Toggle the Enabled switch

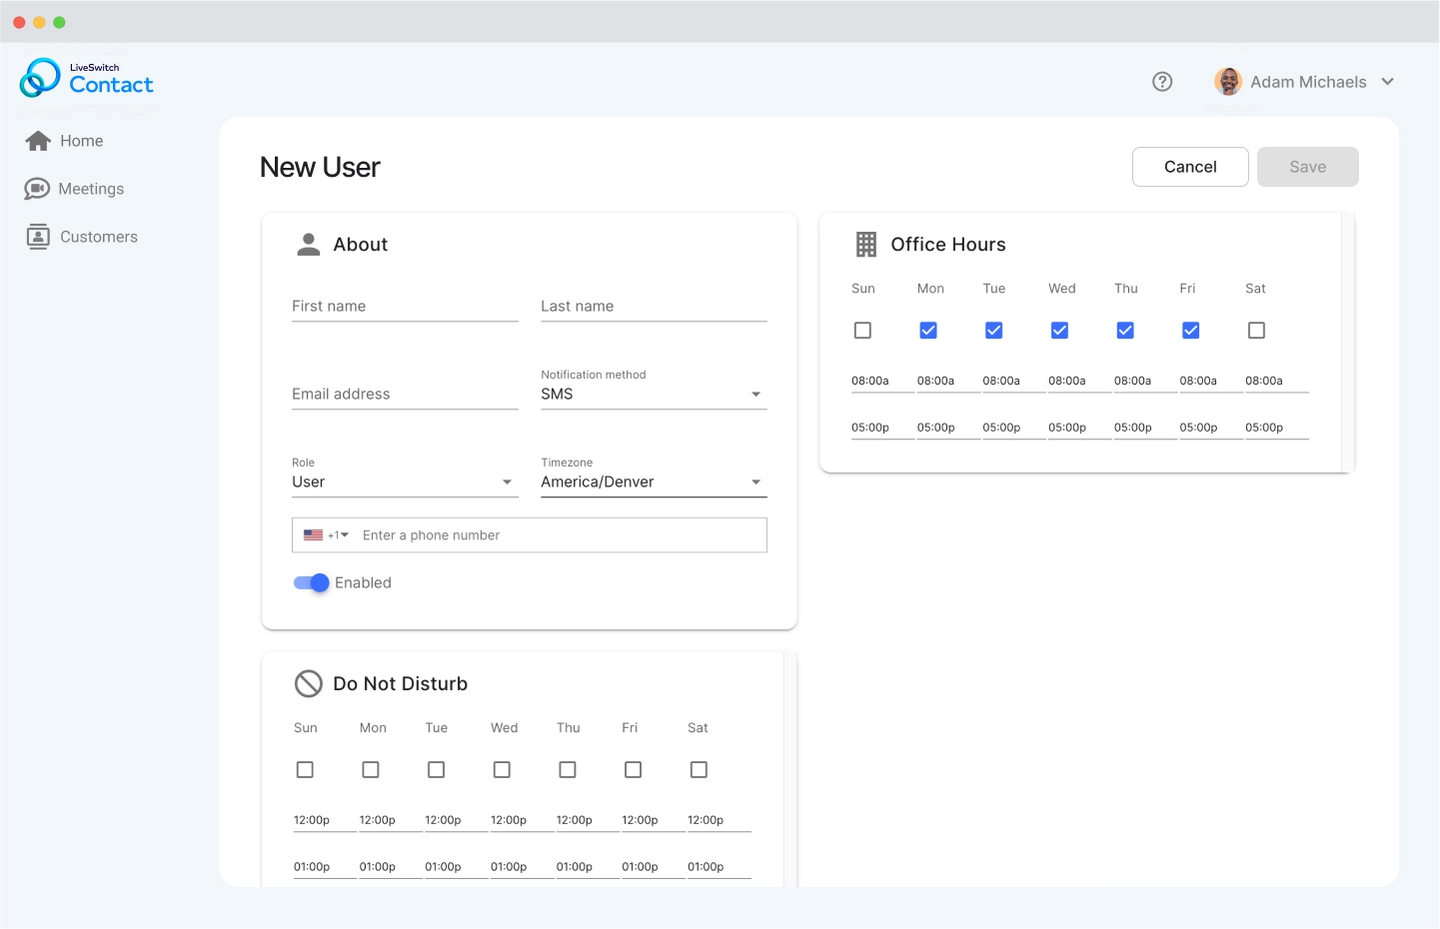pos(311,583)
